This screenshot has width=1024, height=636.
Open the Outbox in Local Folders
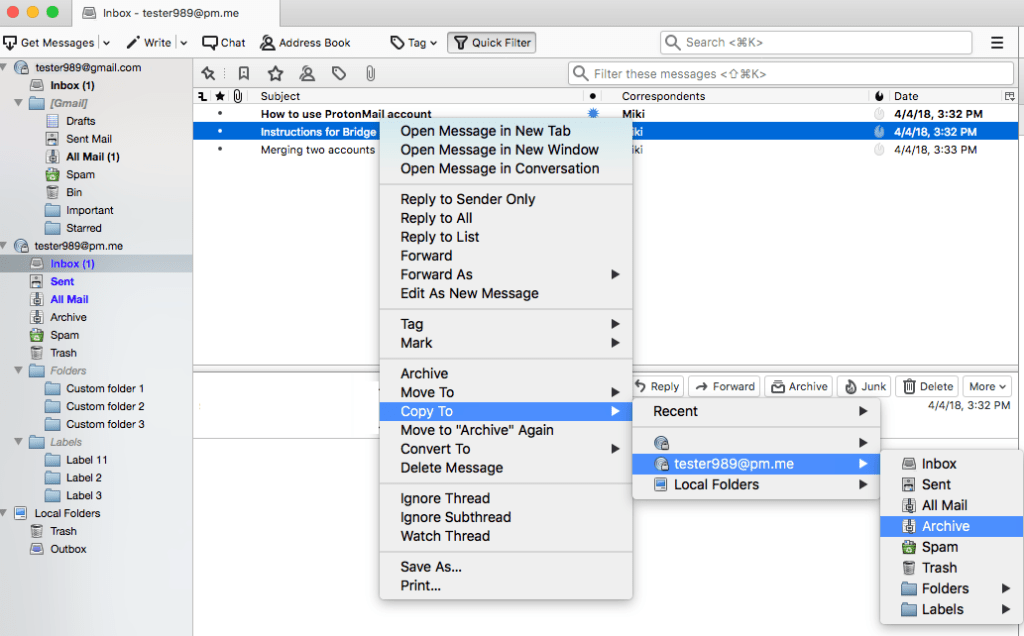tap(68, 549)
